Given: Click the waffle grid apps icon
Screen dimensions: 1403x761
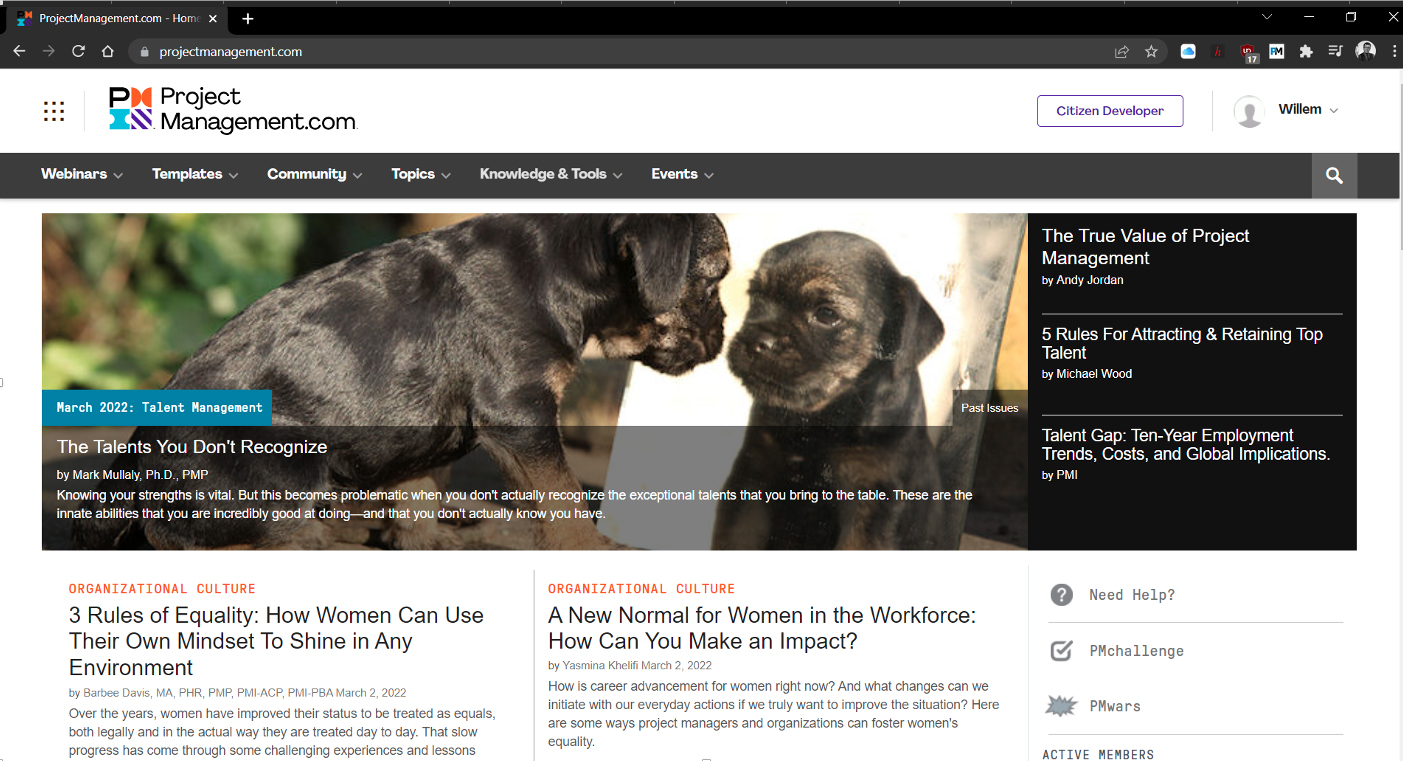Looking at the screenshot, I should [x=54, y=111].
